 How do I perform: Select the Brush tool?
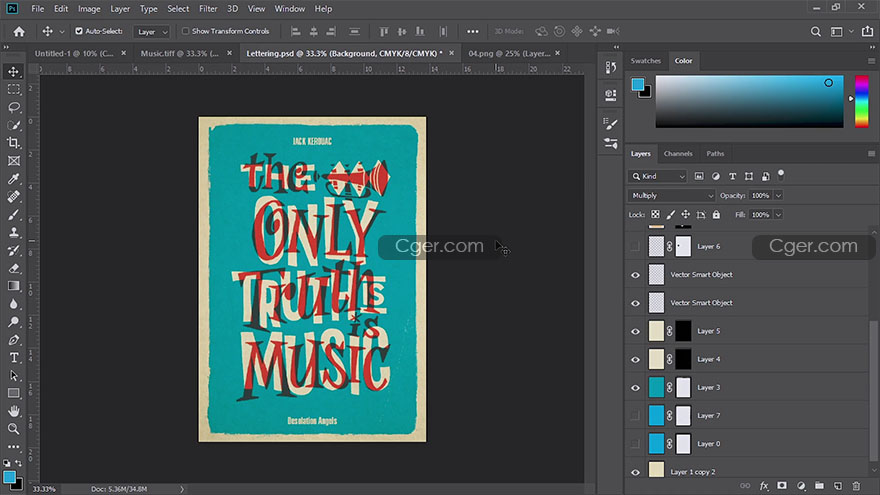(x=13, y=215)
